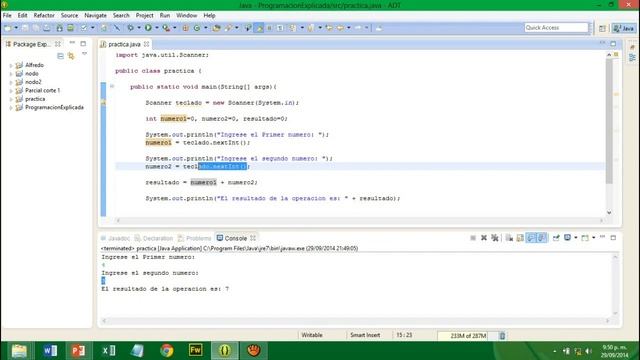Click the Clear Console icon
The height and width of the screenshot is (360, 640).
tap(509, 238)
